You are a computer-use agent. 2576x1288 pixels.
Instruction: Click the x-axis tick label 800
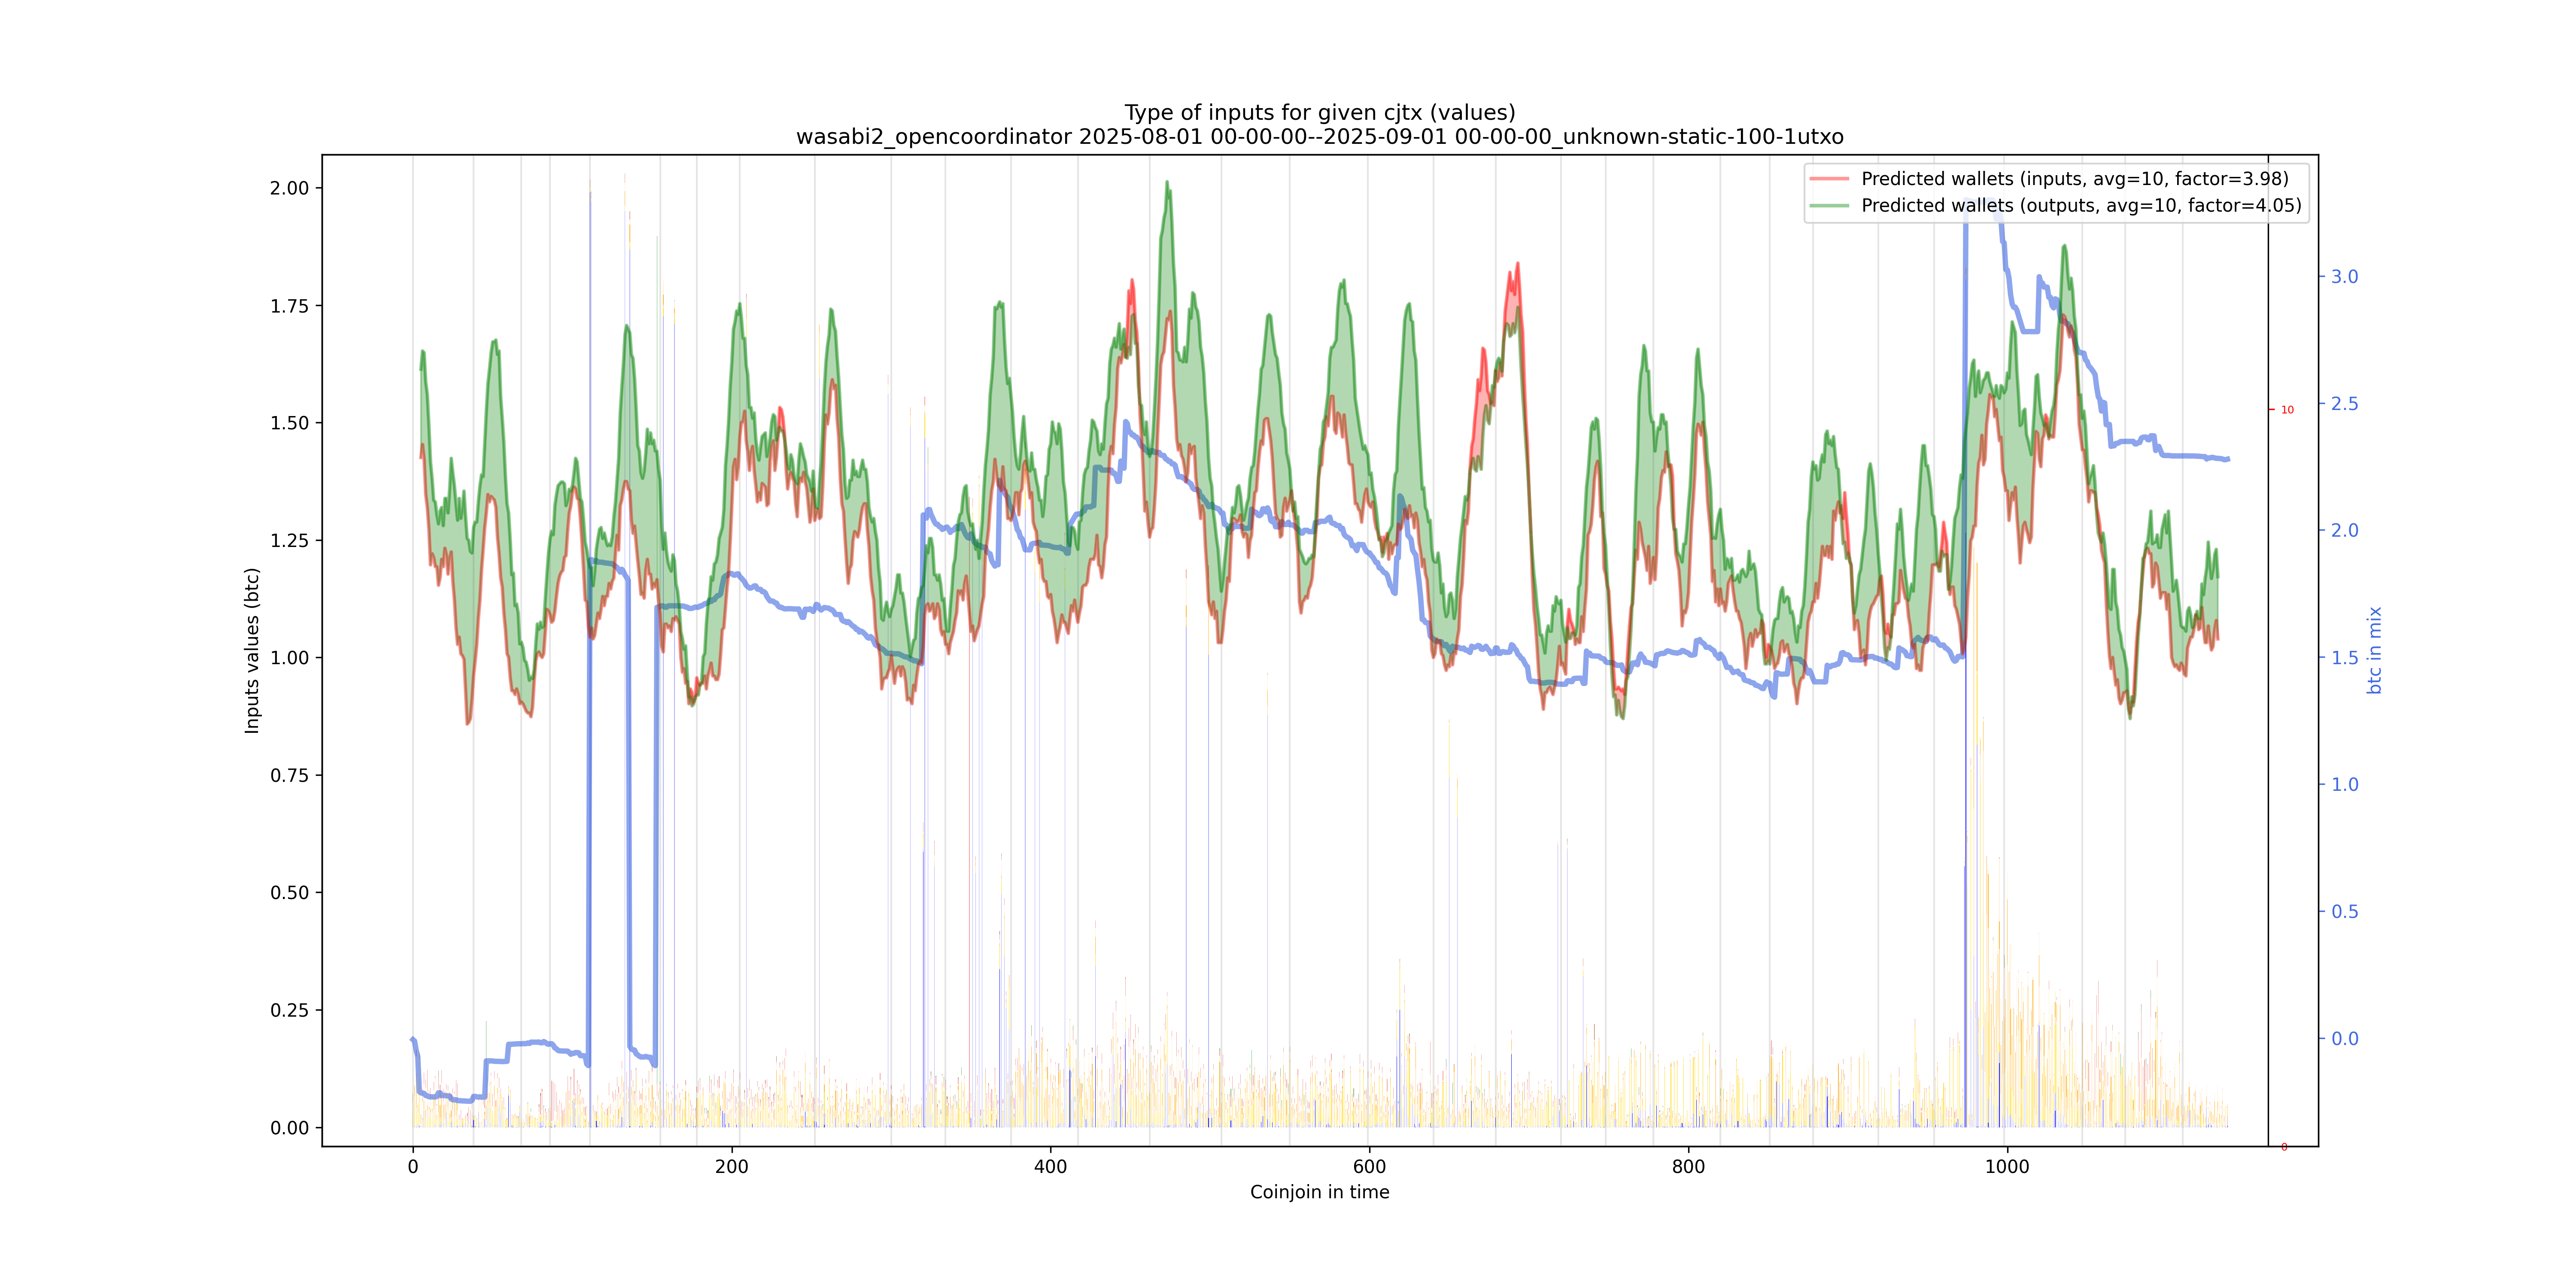tap(1688, 1167)
